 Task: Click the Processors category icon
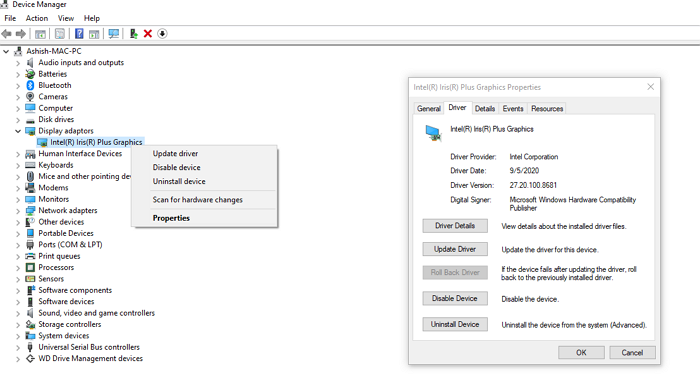click(x=30, y=267)
